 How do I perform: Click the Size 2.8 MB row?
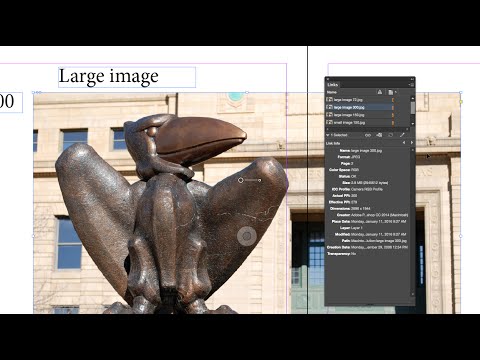[x=365, y=183]
